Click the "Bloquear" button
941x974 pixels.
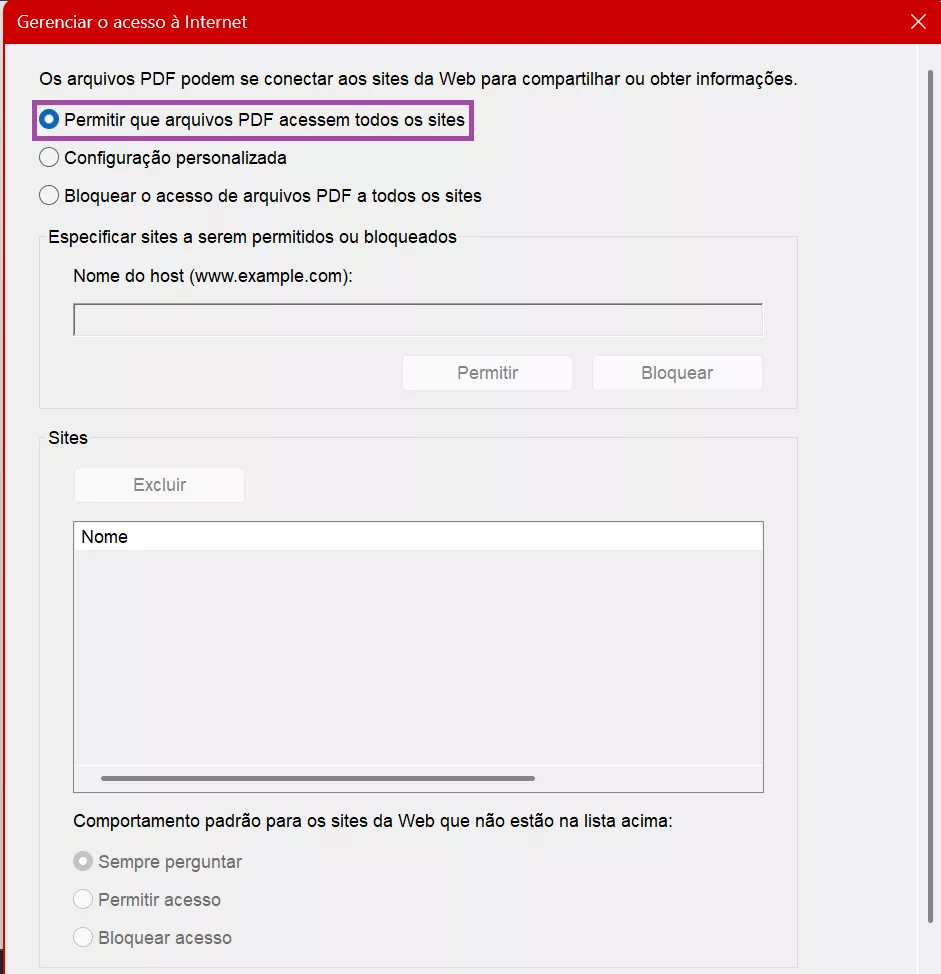[x=677, y=372]
